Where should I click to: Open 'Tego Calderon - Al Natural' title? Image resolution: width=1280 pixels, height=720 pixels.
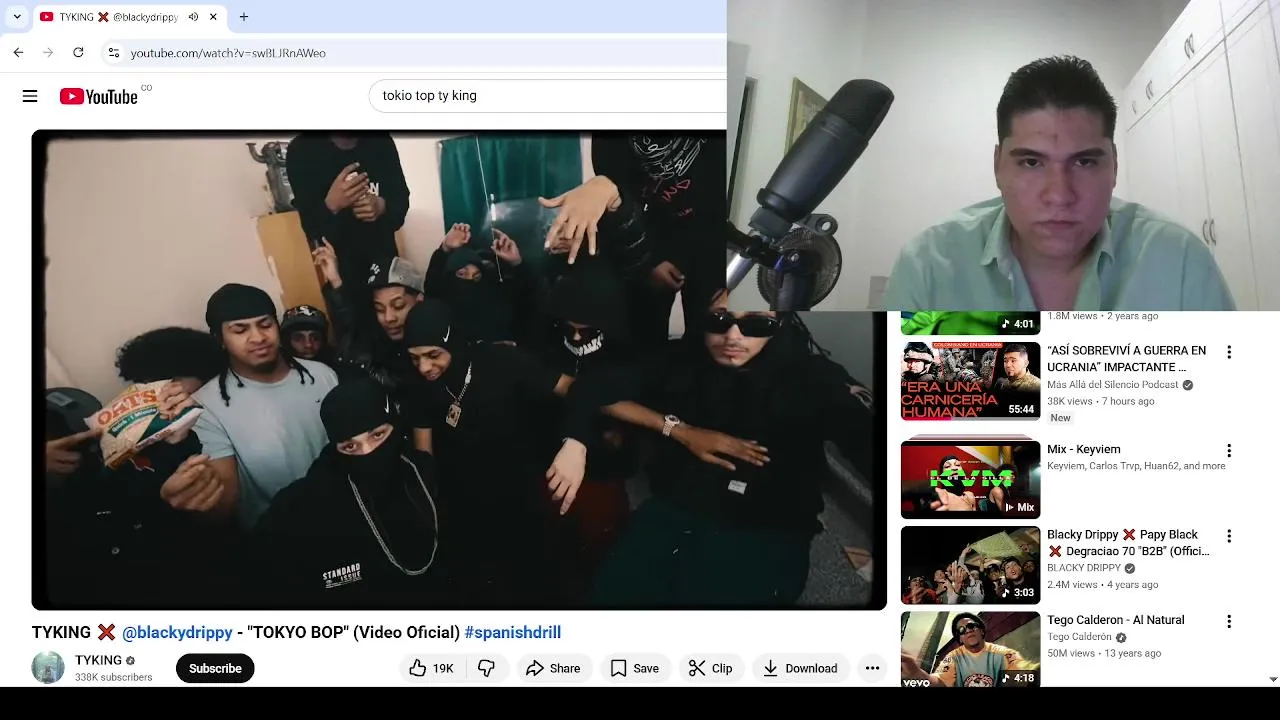[1116, 620]
